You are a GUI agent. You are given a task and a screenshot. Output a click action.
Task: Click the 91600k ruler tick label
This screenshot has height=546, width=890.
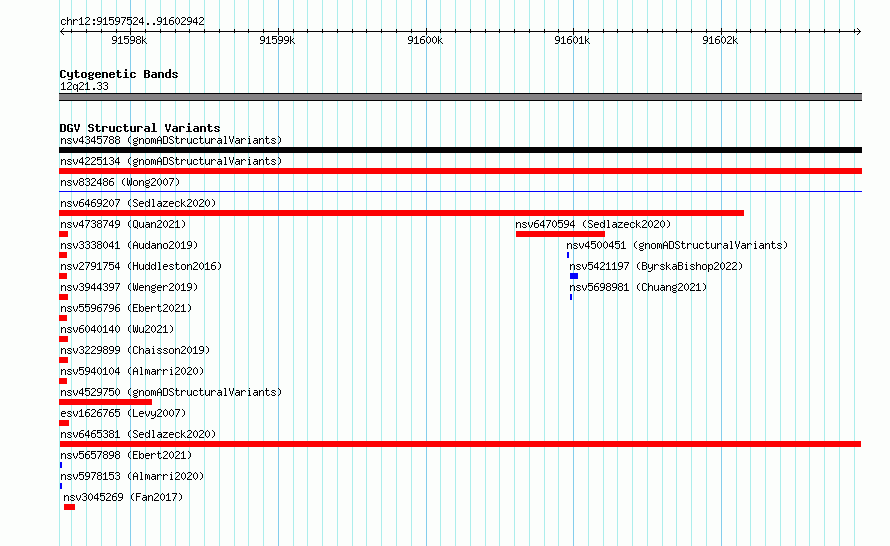[x=425, y=40]
